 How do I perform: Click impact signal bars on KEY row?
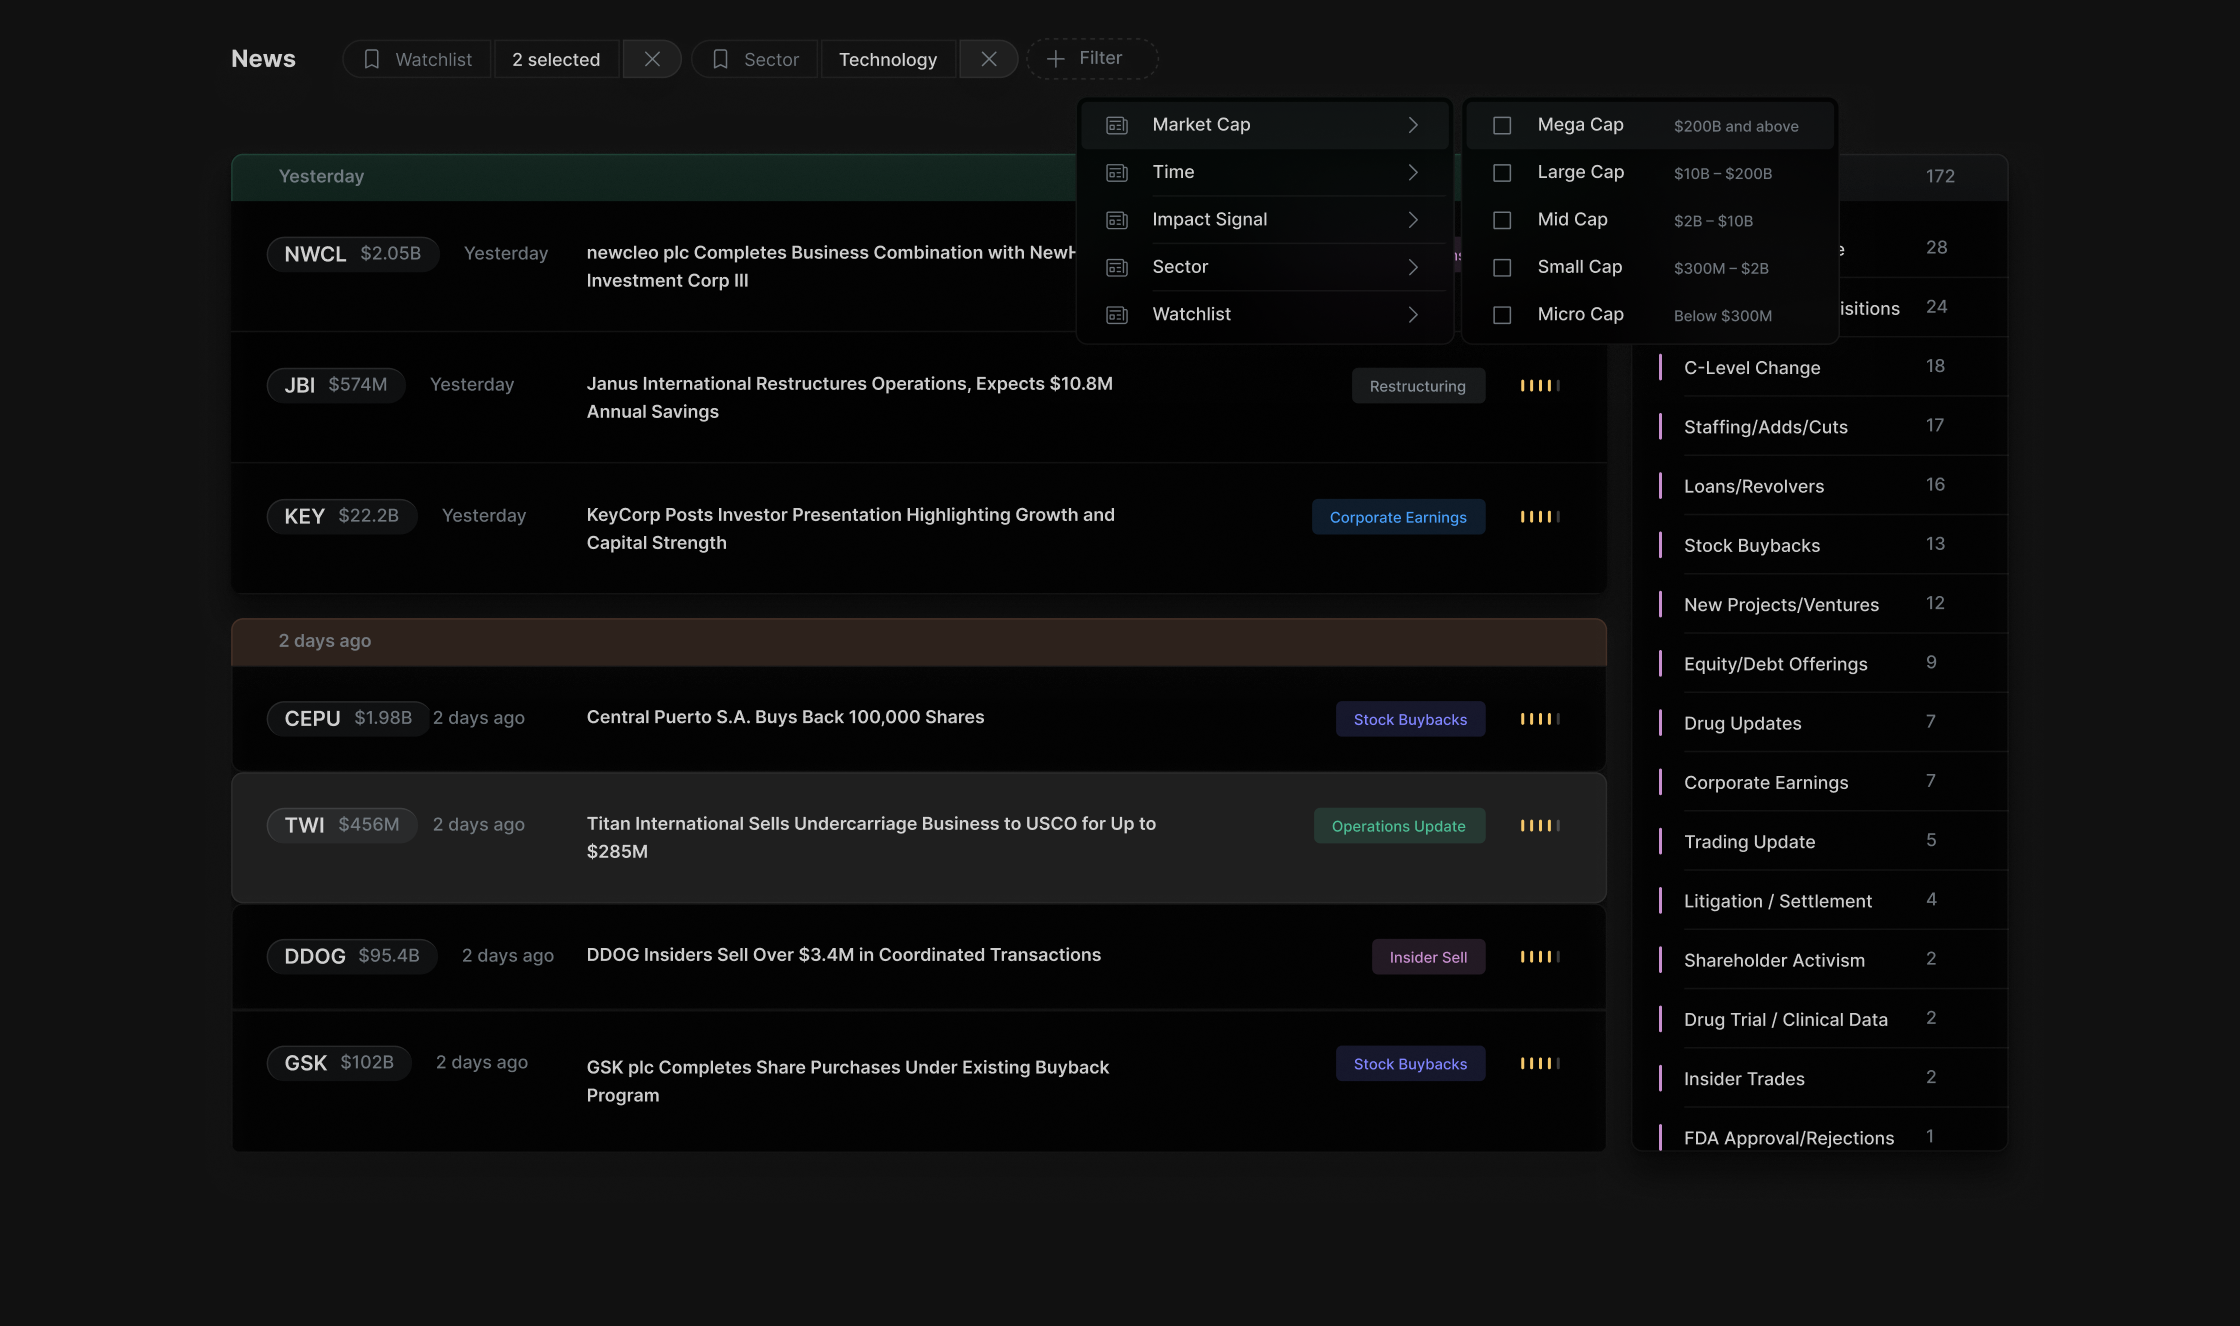coord(1540,517)
